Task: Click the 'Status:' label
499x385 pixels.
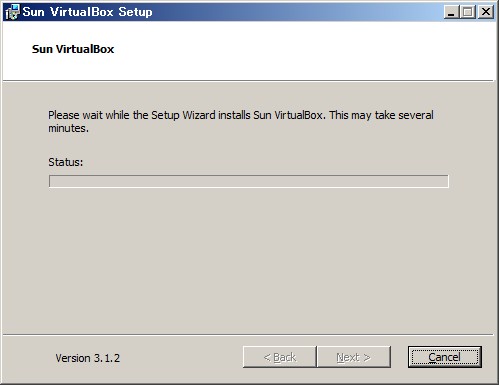Action: pyautogui.click(x=66, y=162)
